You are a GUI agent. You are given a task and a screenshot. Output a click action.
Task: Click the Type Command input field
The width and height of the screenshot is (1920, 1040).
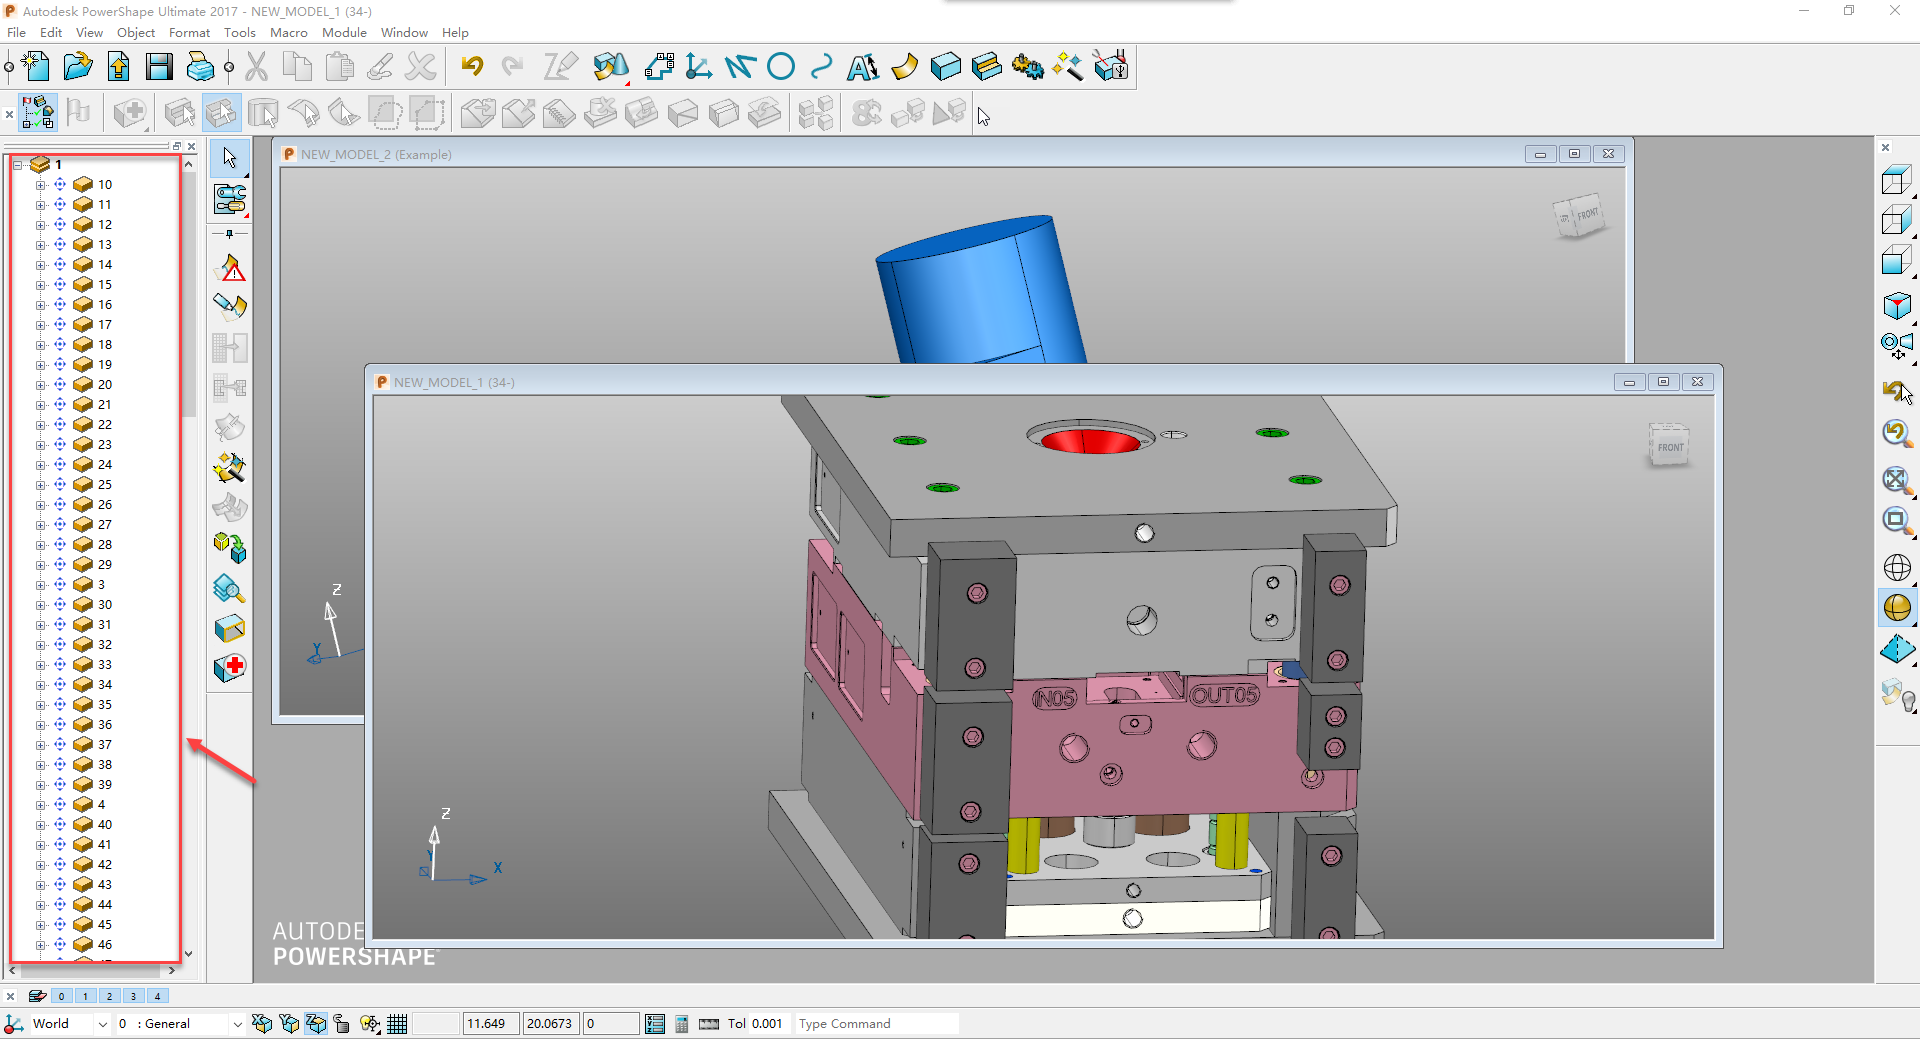(875, 1023)
